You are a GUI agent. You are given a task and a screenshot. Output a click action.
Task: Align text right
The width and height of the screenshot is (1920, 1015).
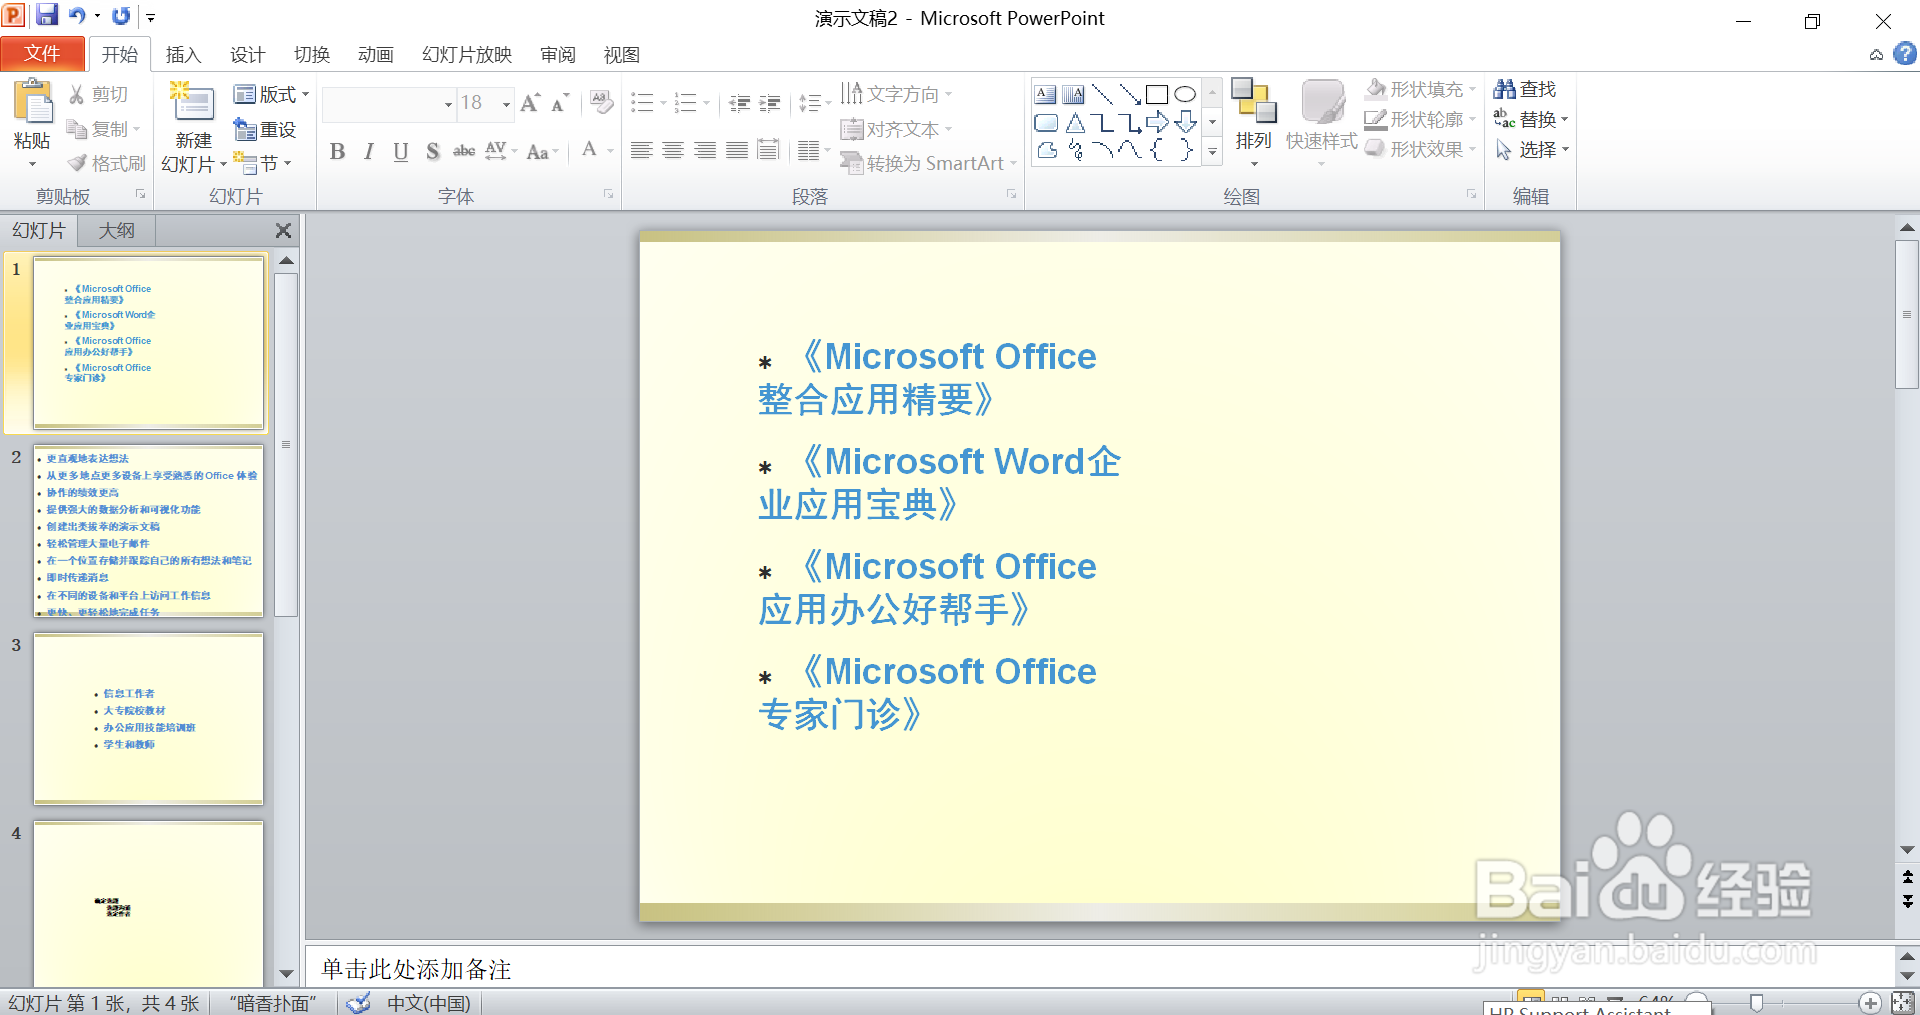click(x=705, y=150)
